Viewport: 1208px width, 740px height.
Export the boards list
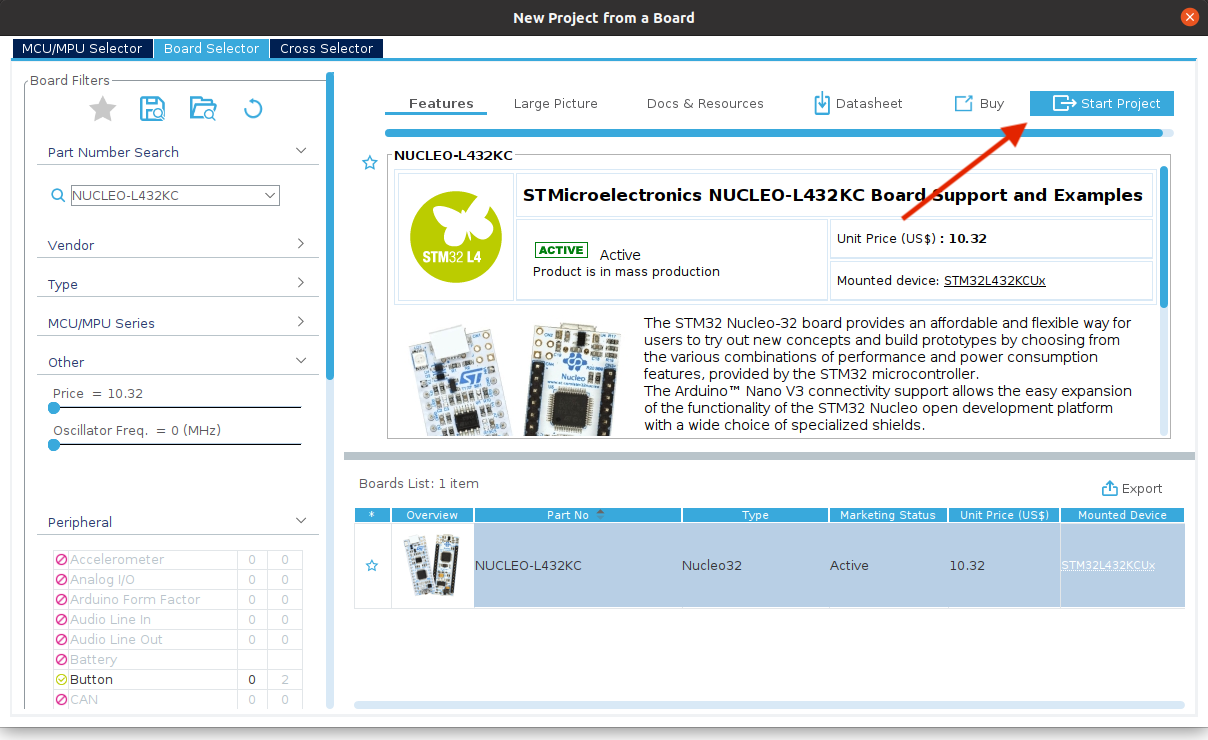click(x=1132, y=488)
